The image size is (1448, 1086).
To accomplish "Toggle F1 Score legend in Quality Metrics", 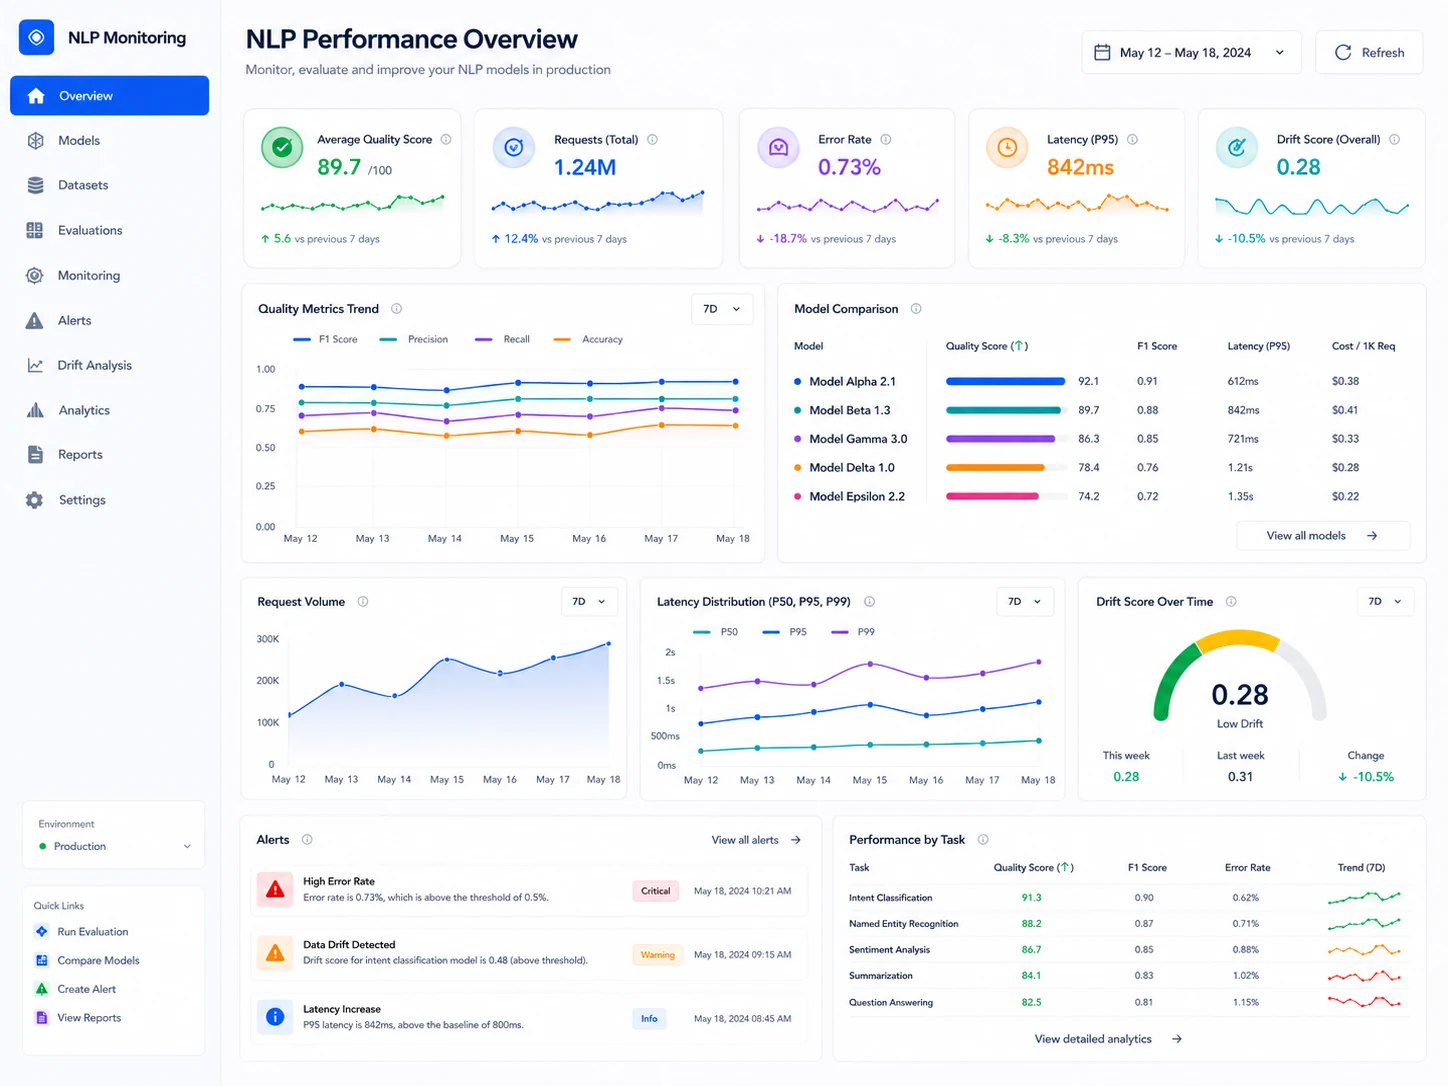I will (x=325, y=340).
